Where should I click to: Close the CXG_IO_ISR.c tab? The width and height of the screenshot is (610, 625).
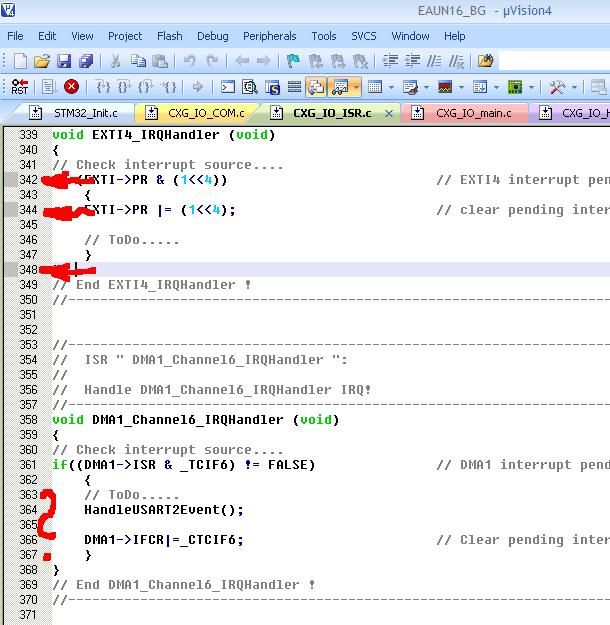389,114
